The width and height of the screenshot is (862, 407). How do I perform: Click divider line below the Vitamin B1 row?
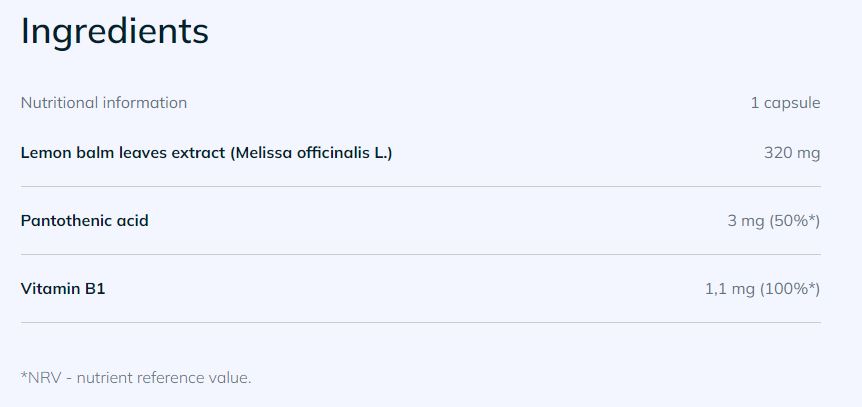pyautogui.click(x=420, y=322)
